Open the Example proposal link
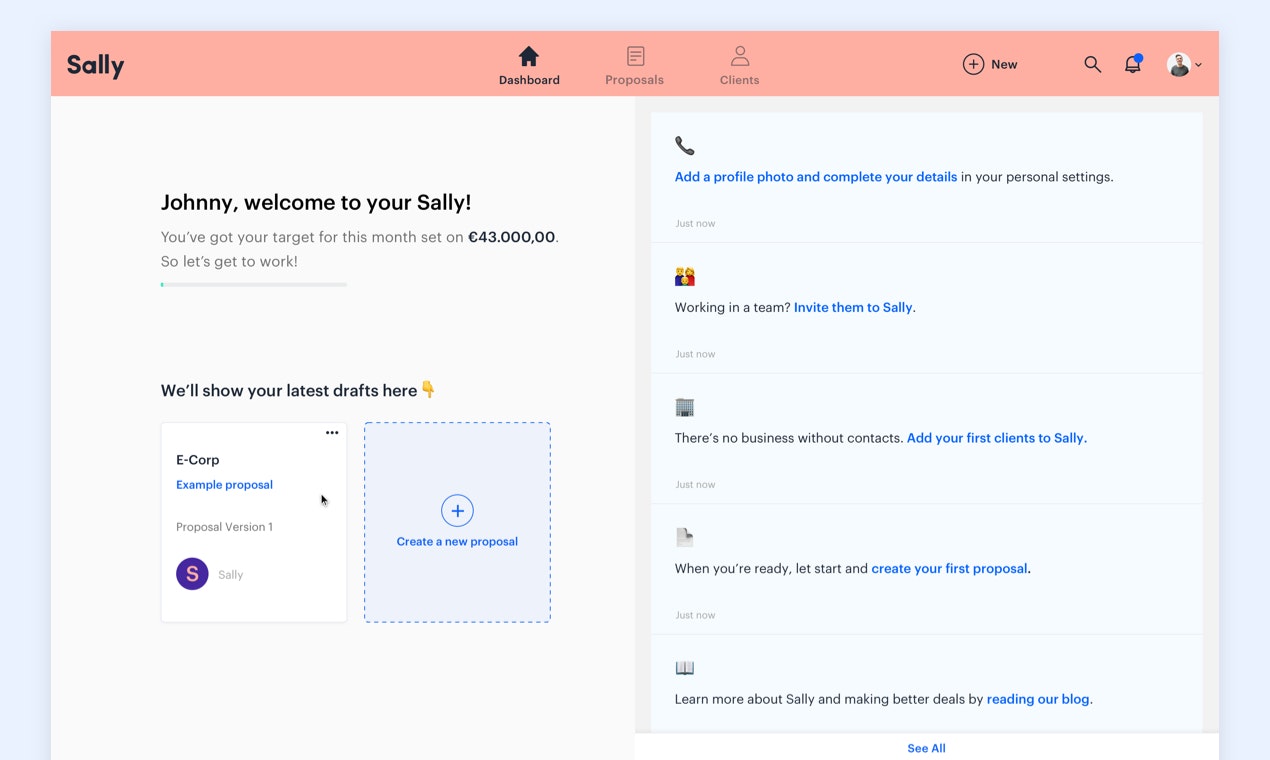This screenshot has width=1270, height=760. (224, 485)
